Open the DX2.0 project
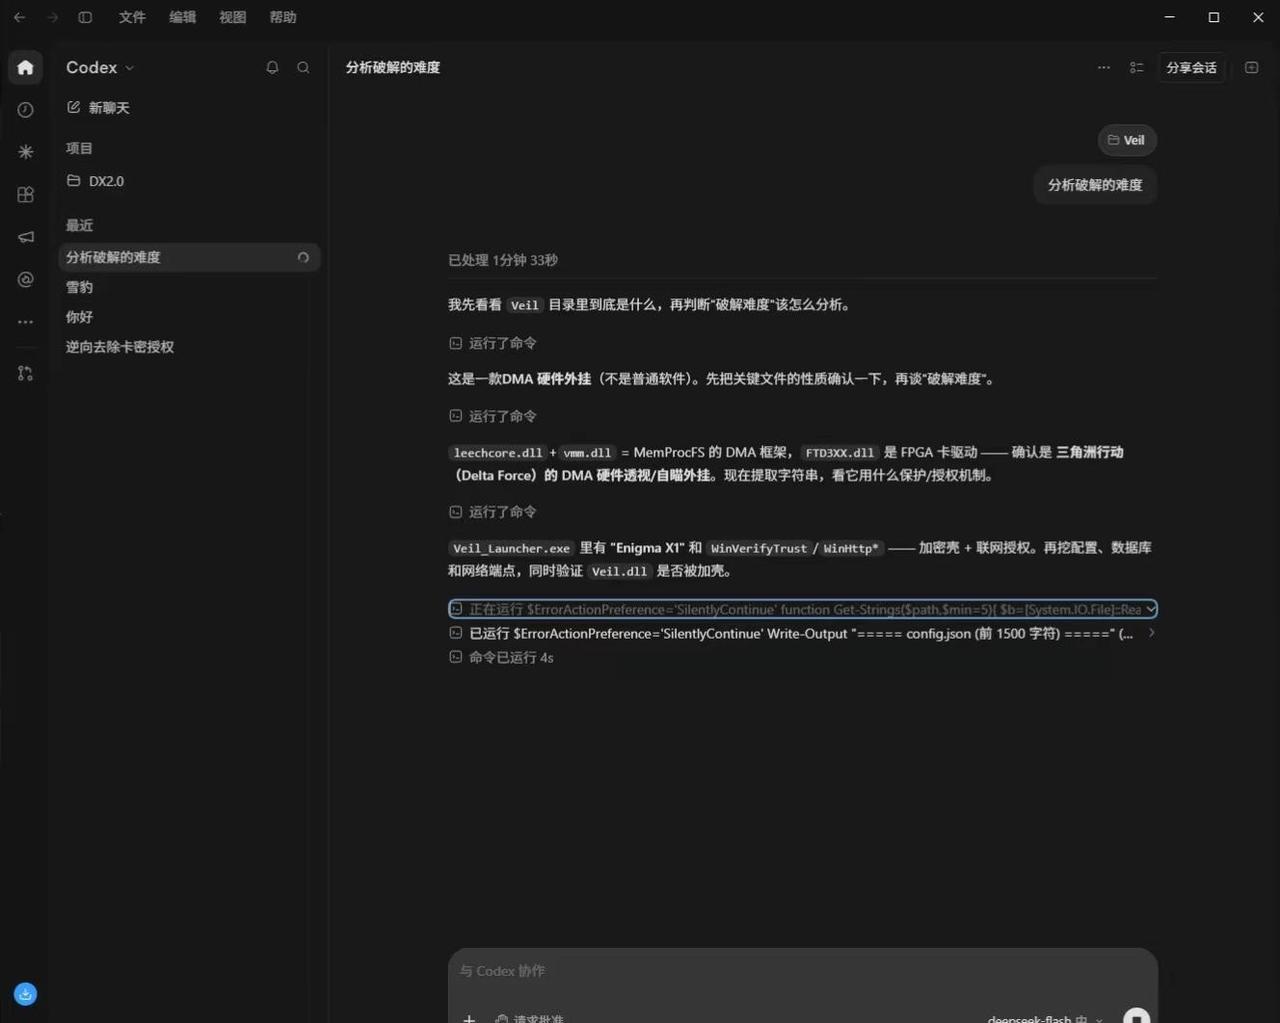The height and width of the screenshot is (1023, 1280). [96, 181]
